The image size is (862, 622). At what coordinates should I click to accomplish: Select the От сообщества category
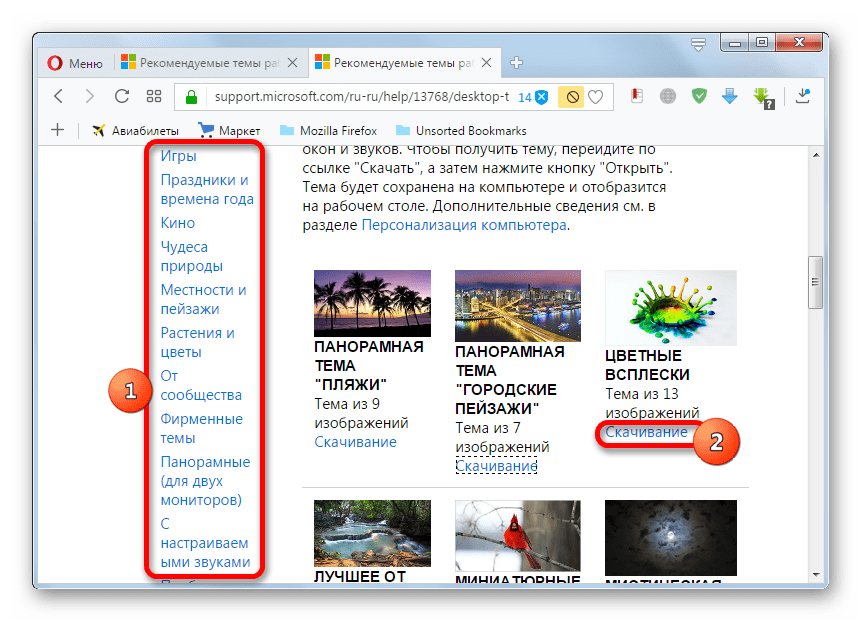[201, 385]
